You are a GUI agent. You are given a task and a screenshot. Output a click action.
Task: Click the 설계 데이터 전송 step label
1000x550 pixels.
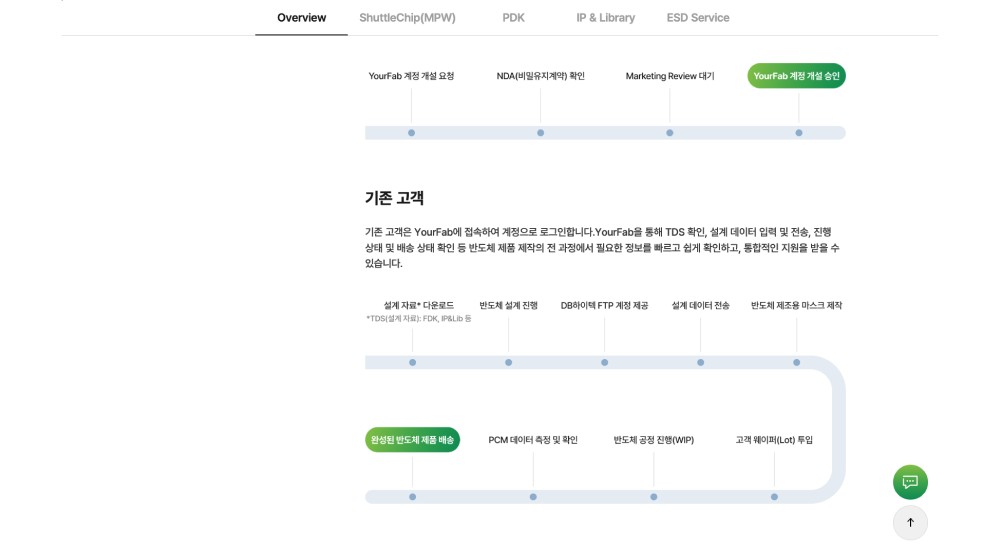coord(700,306)
